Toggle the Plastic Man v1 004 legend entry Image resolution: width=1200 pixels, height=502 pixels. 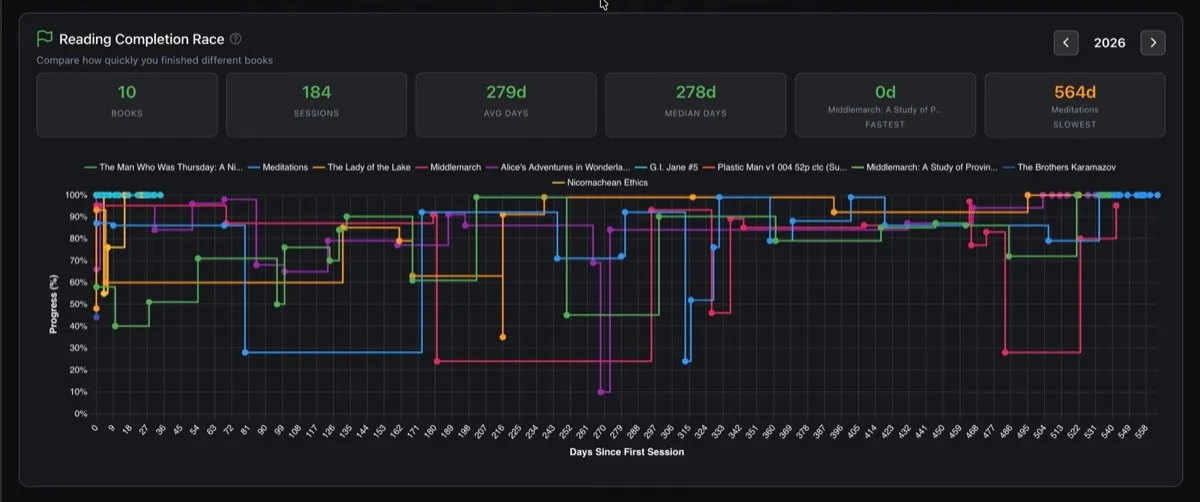776,168
